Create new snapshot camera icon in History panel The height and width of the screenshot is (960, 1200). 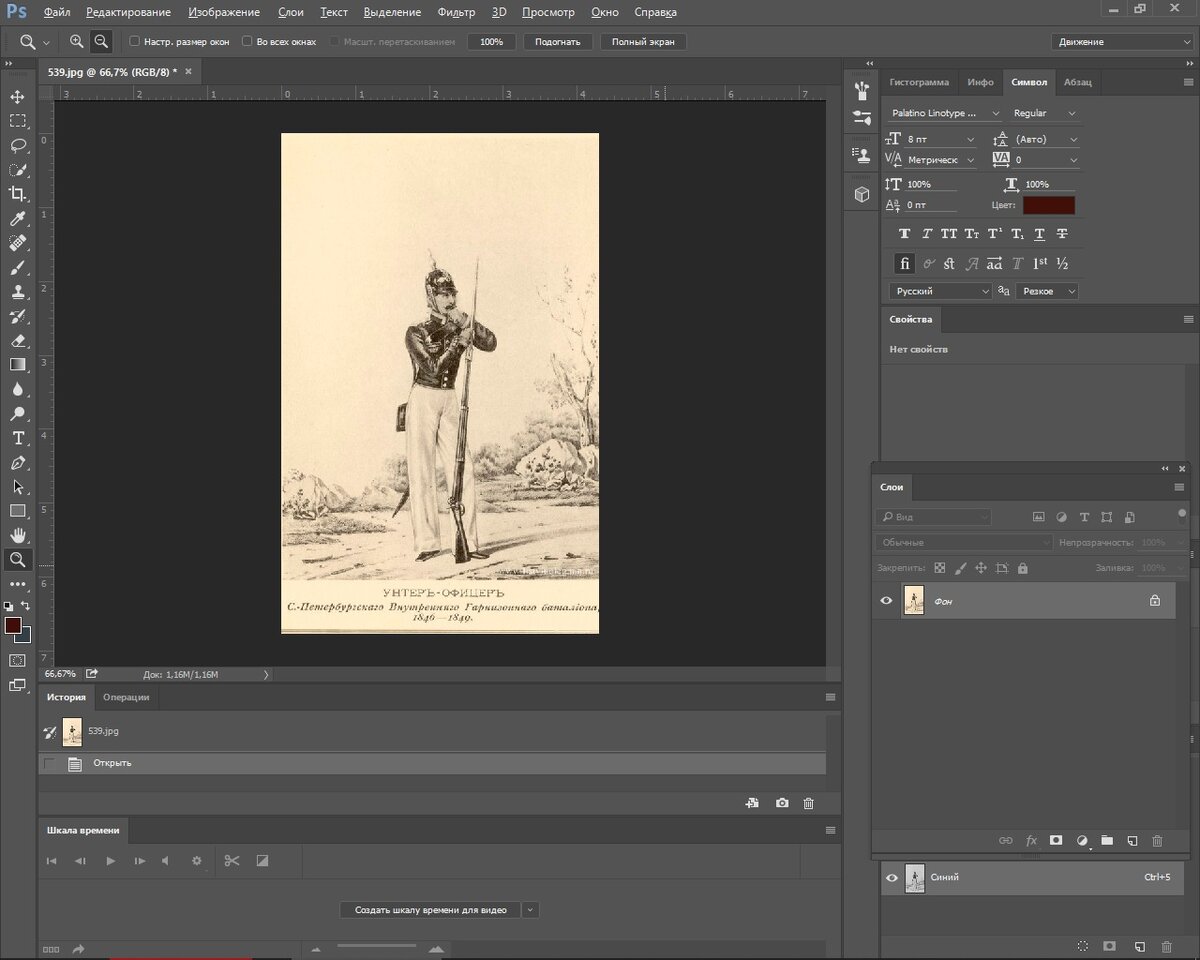point(782,803)
